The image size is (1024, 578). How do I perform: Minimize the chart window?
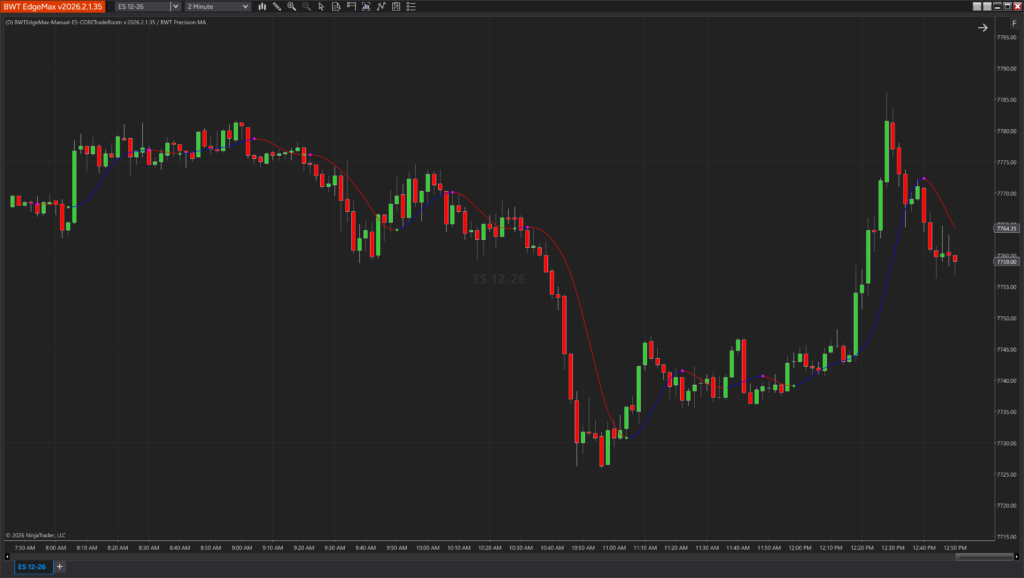coord(997,7)
